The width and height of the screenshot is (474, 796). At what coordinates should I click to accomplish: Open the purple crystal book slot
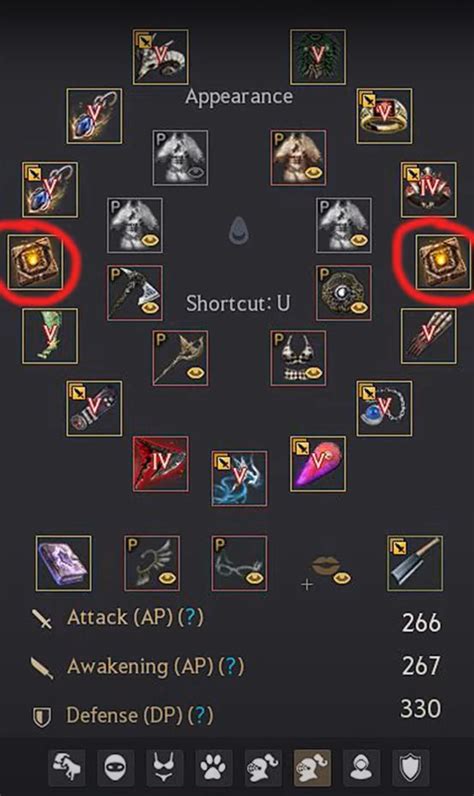click(x=63, y=563)
